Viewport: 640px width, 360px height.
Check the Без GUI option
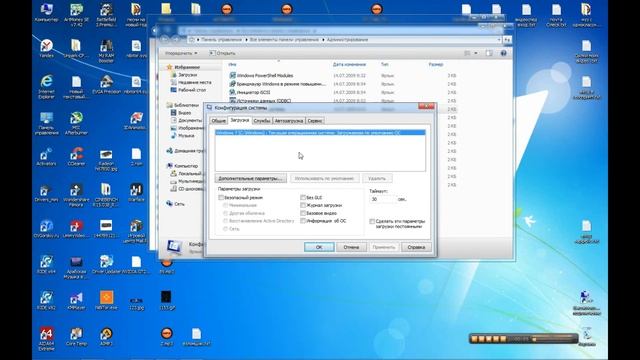[303, 198]
